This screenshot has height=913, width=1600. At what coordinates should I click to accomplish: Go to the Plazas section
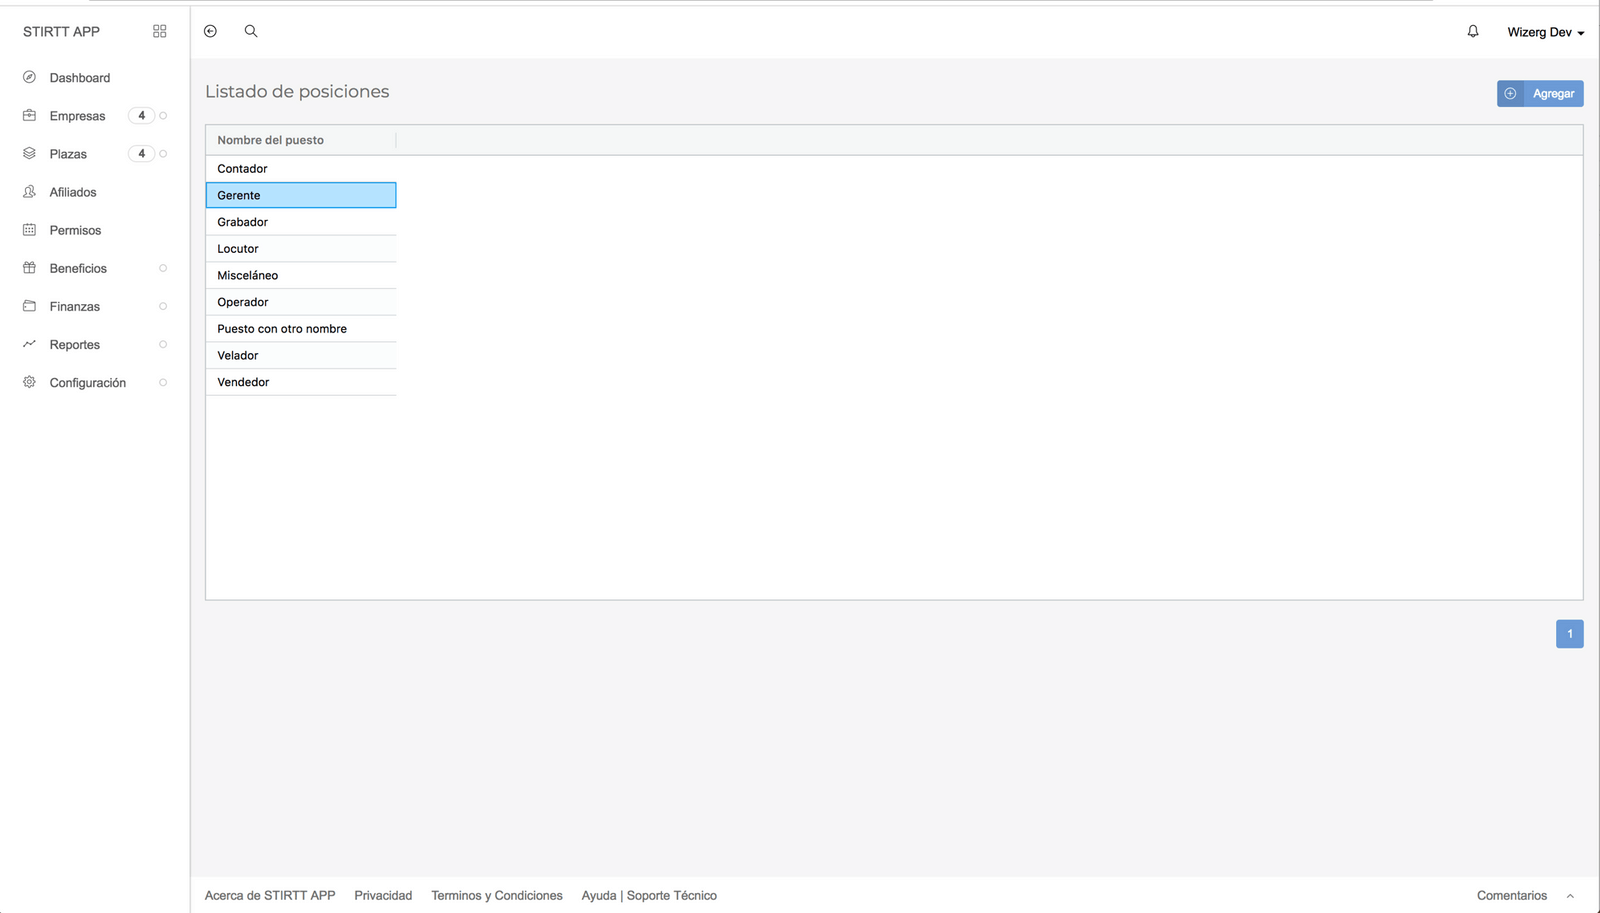click(x=68, y=154)
